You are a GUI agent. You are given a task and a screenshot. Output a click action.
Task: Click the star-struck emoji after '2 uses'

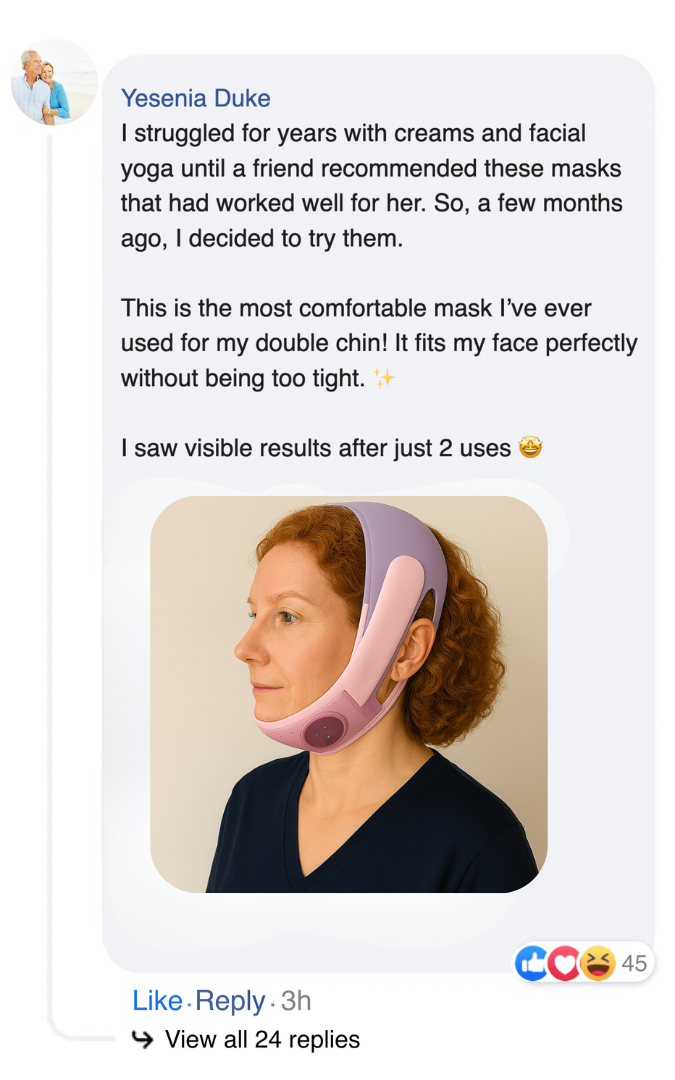[x=530, y=449]
